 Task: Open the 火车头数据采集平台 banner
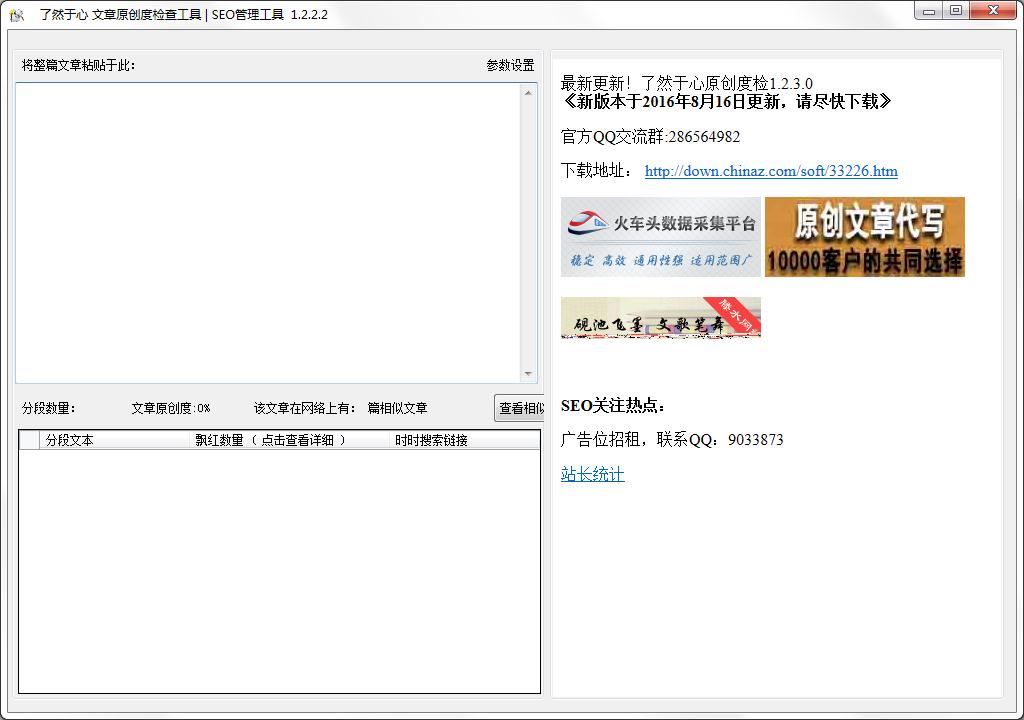tap(661, 237)
